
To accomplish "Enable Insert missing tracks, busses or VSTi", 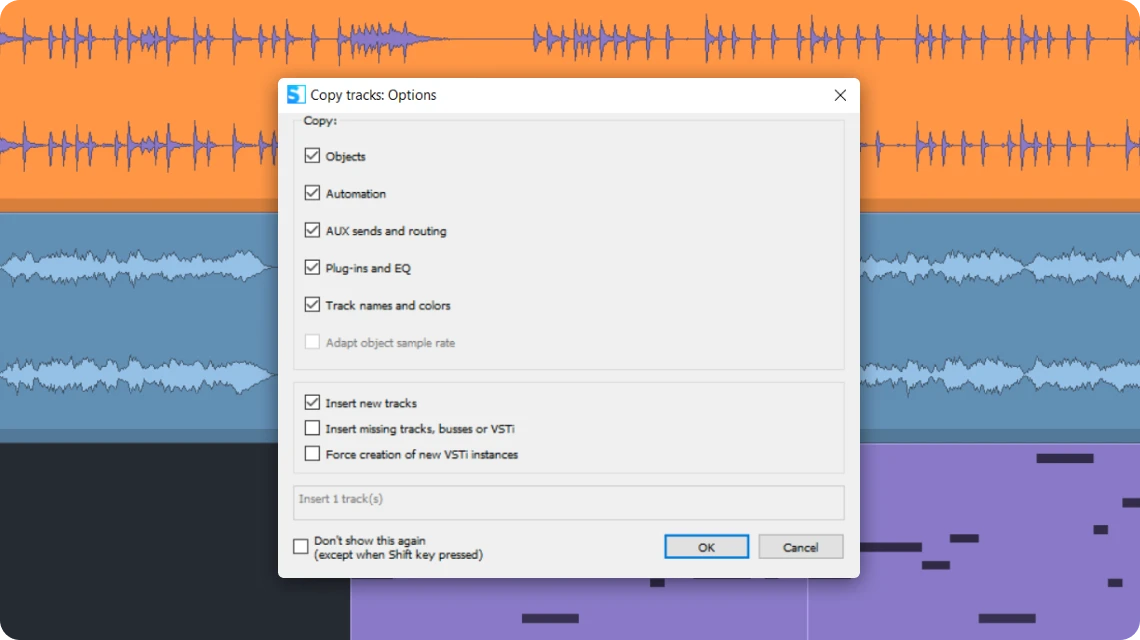I will (x=312, y=428).
